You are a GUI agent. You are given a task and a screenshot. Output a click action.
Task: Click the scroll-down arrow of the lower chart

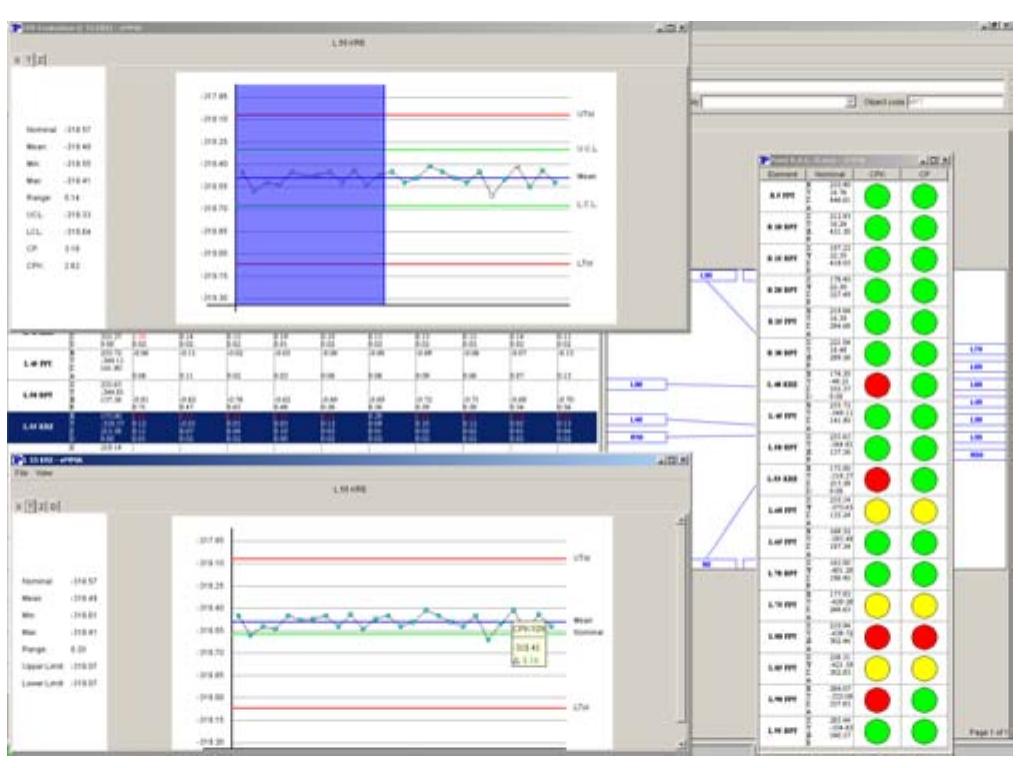point(681,744)
